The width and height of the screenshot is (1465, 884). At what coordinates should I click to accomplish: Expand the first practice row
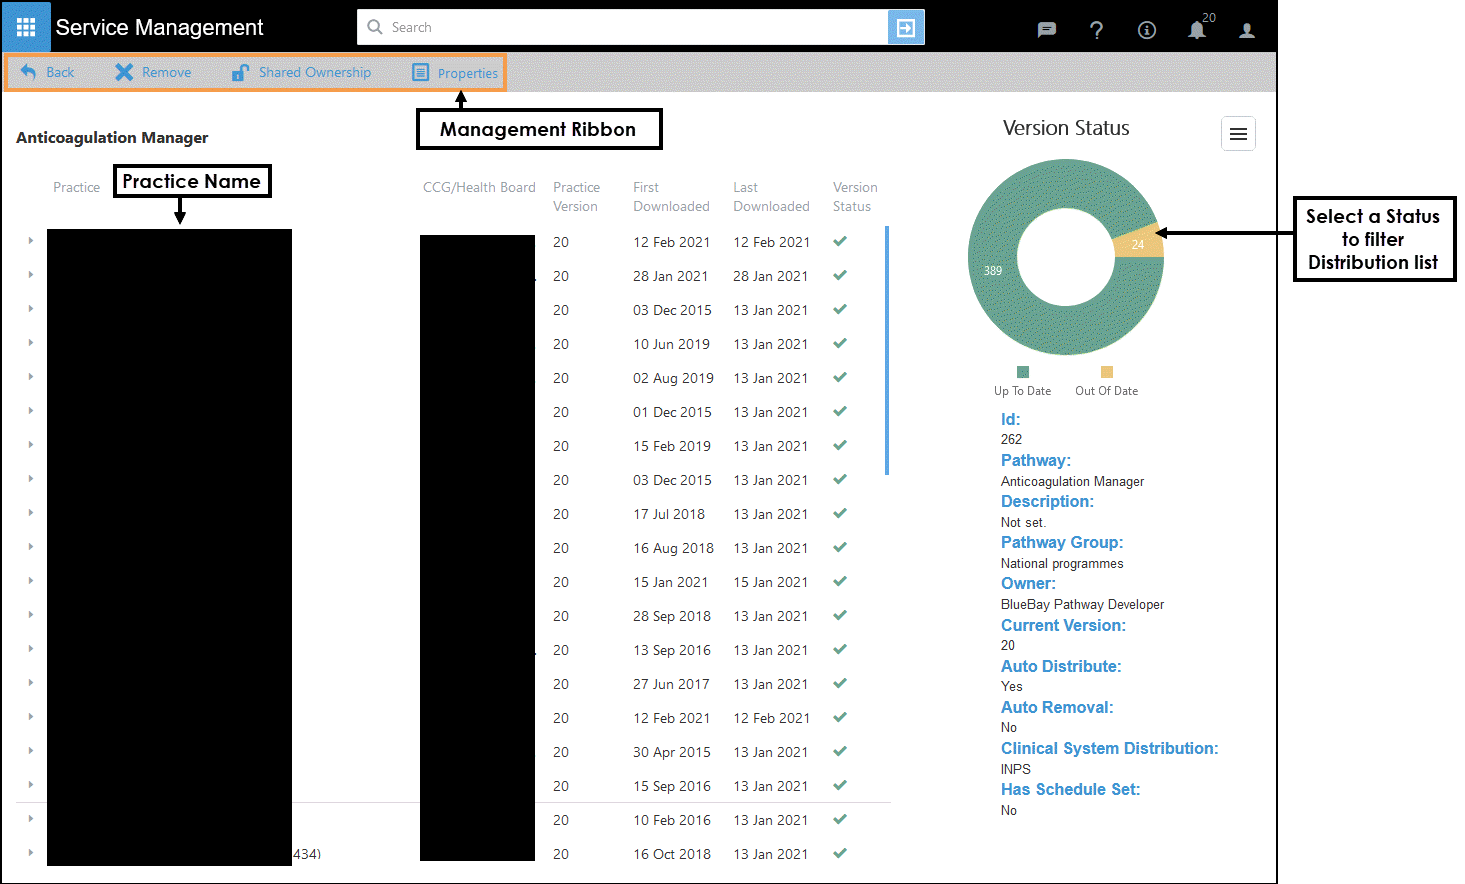click(x=31, y=241)
